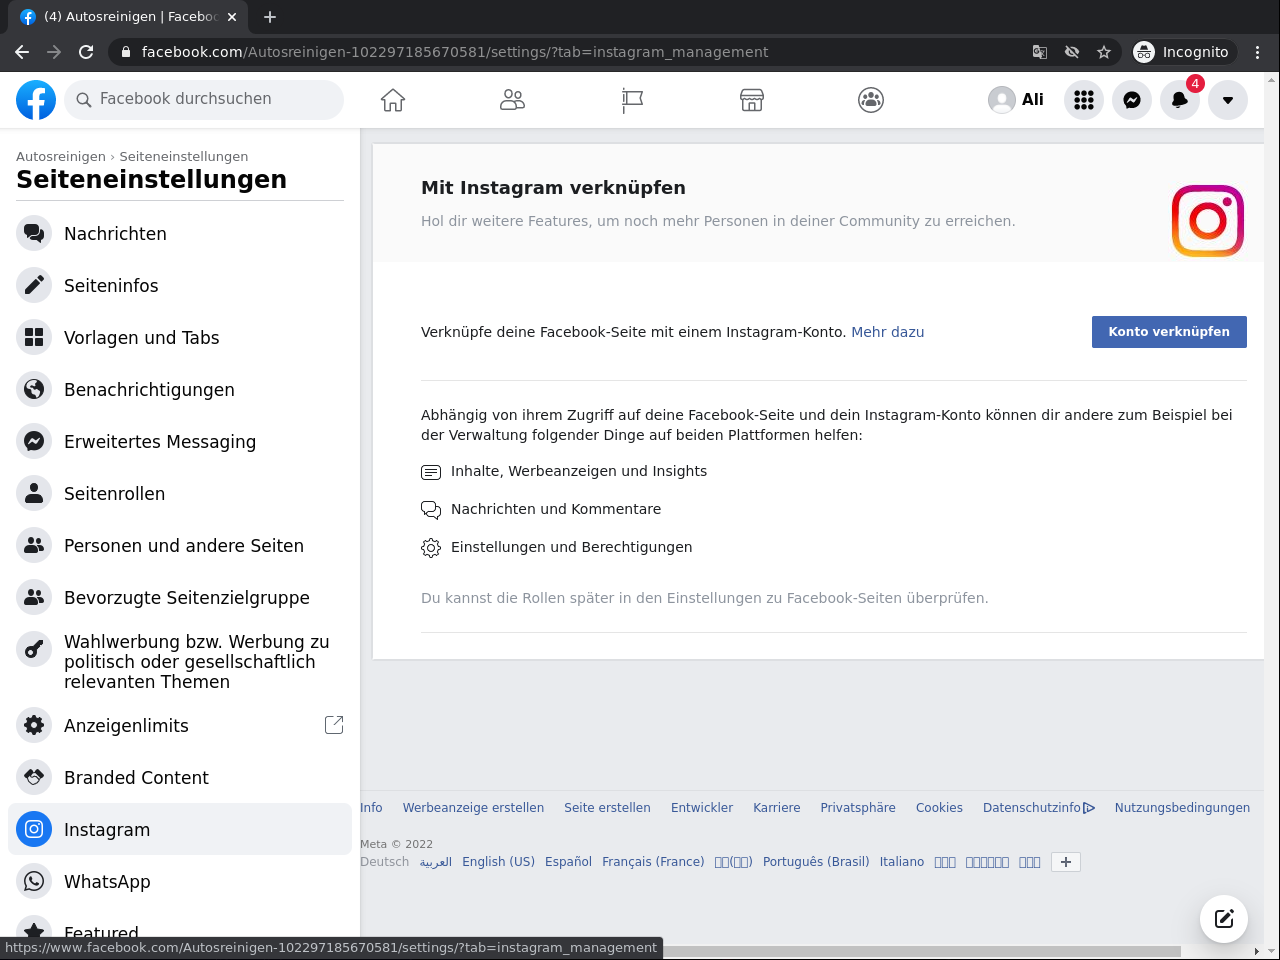Click the site lock icon in address bar
This screenshot has width=1280, height=960.
pos(125,52)
